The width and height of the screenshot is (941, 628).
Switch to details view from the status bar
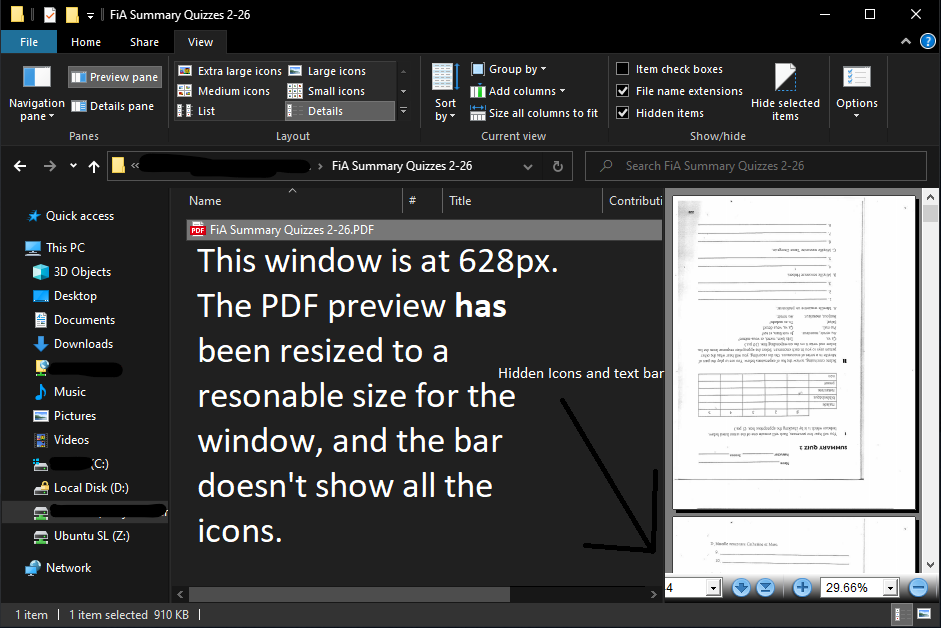coord(902,614)
